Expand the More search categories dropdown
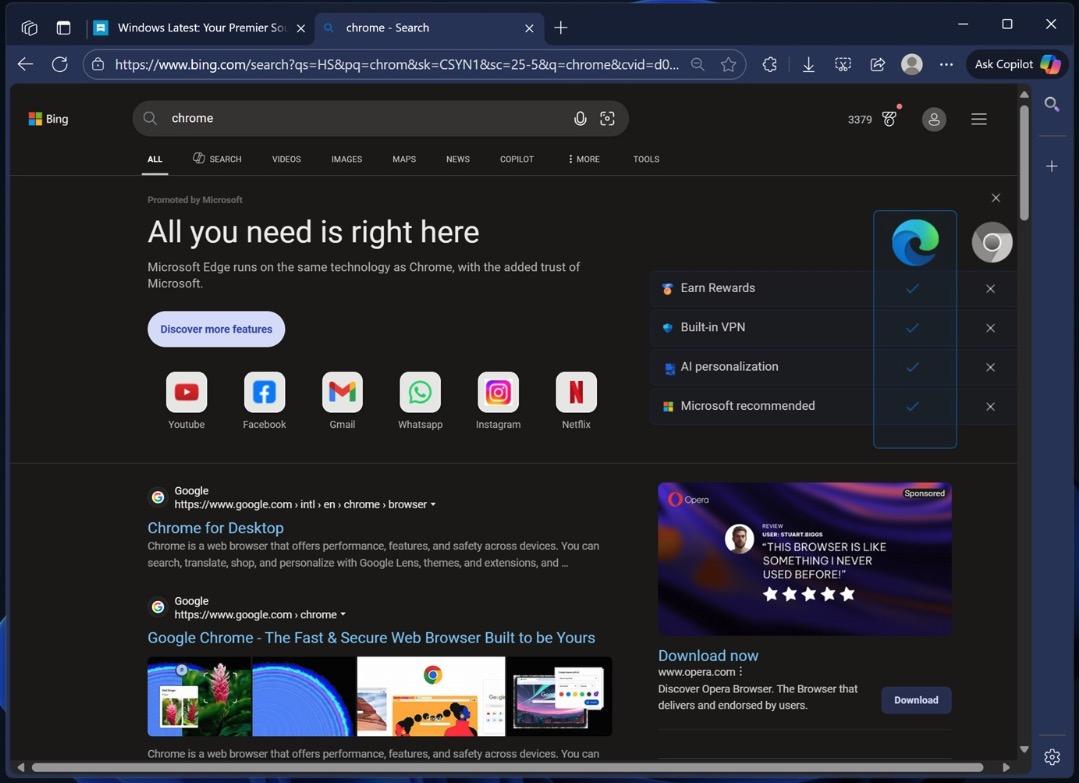This screenshot has height=783, width=1079. tap(582, 159)
